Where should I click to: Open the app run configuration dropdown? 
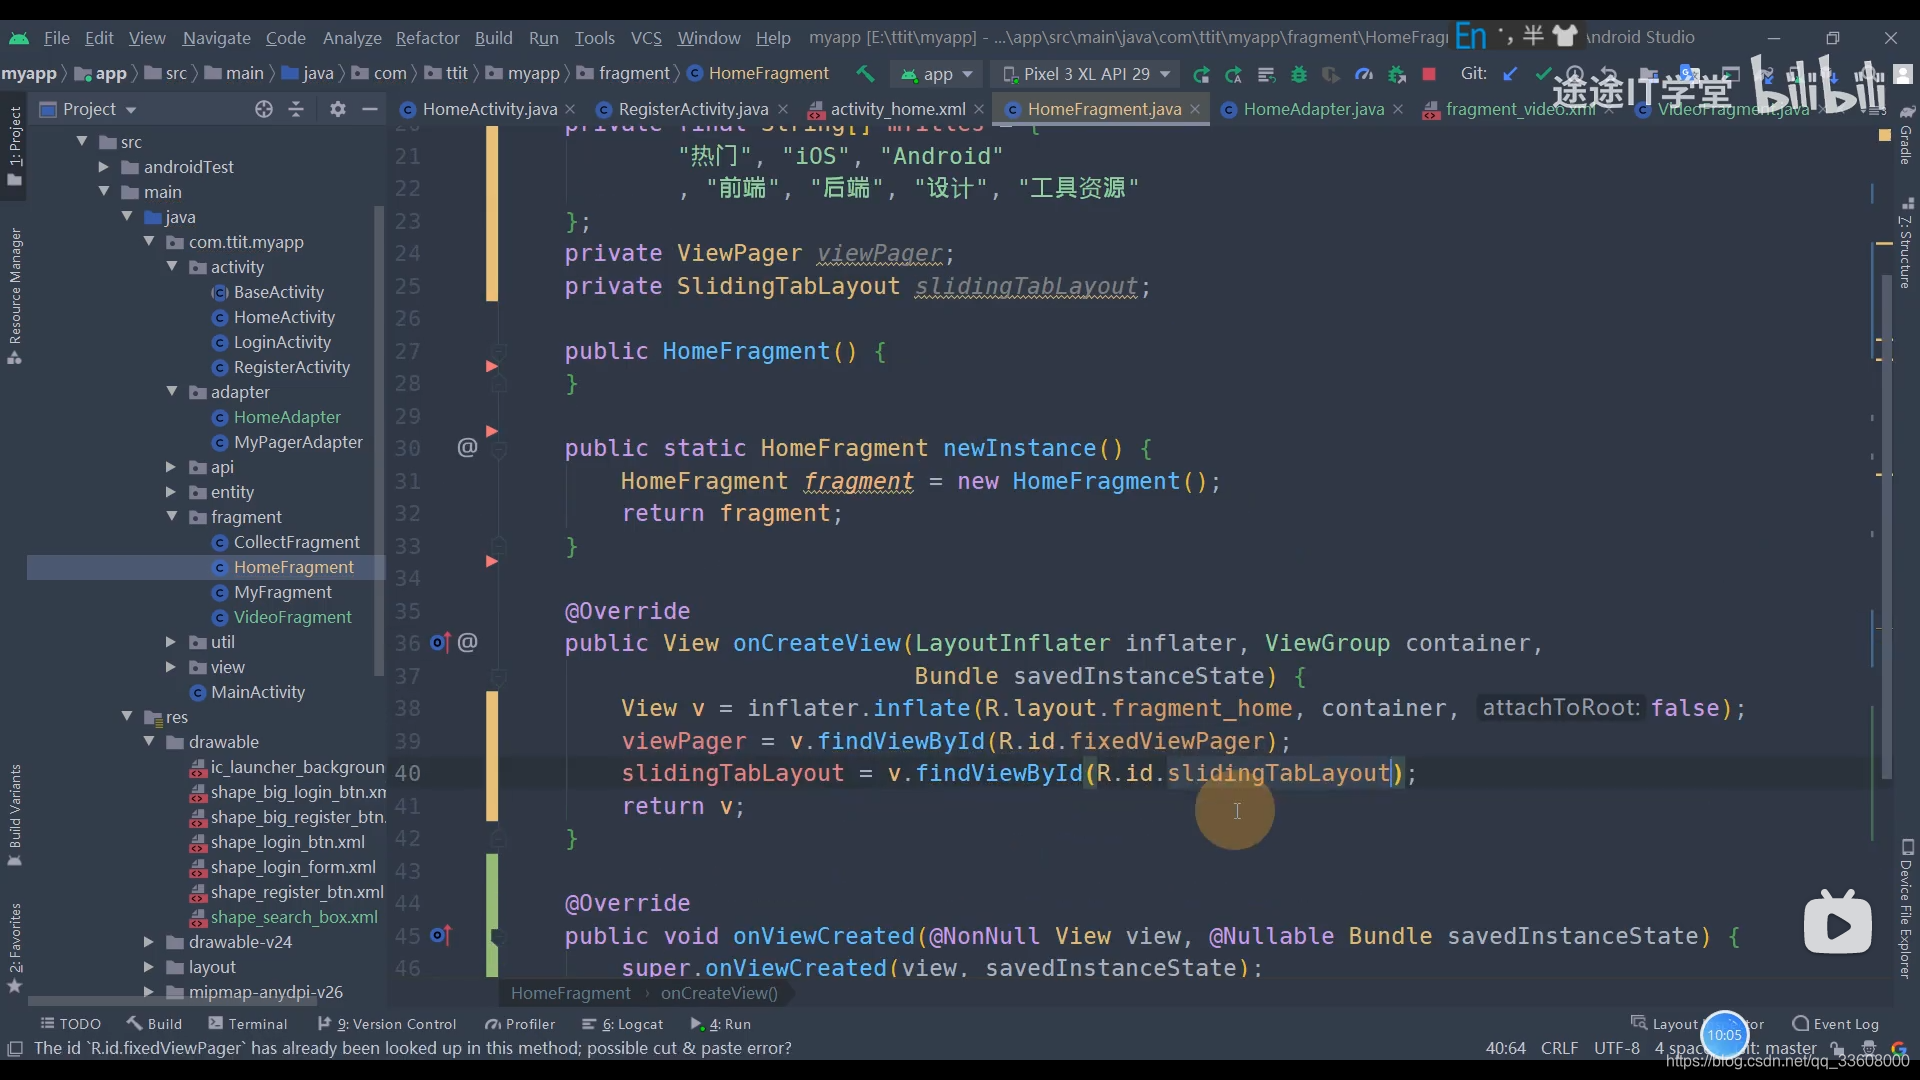(937, 74)
